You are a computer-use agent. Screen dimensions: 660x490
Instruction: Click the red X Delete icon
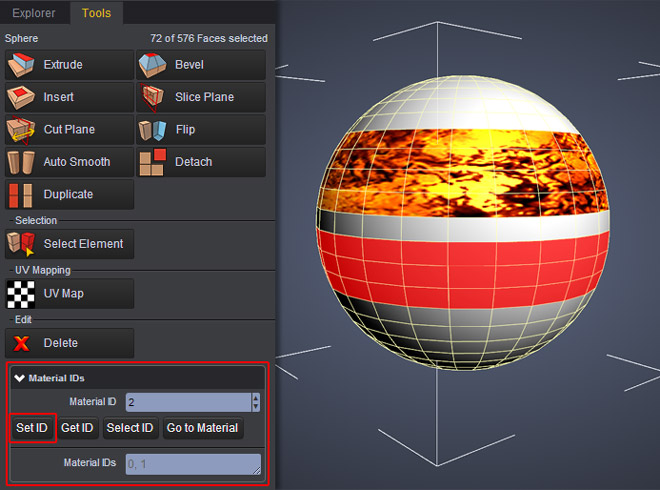(21, 343)
